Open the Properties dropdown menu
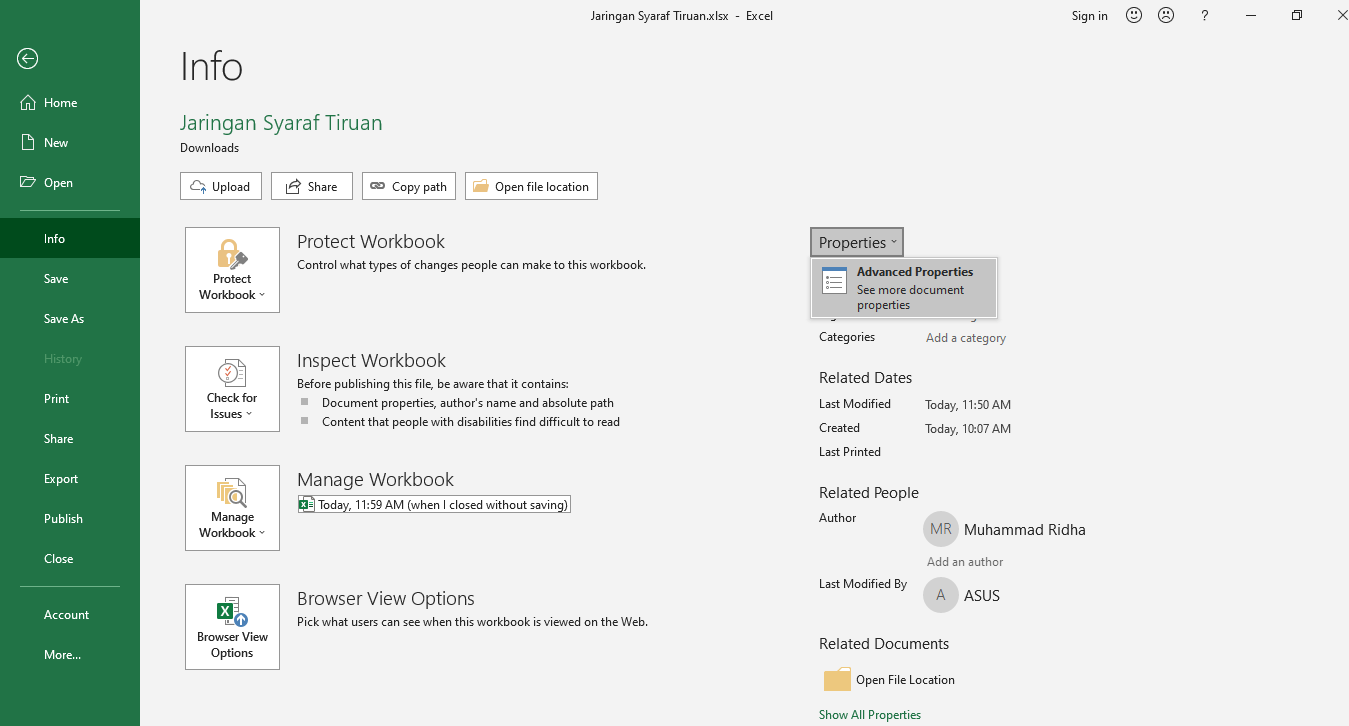 [856, 242]
